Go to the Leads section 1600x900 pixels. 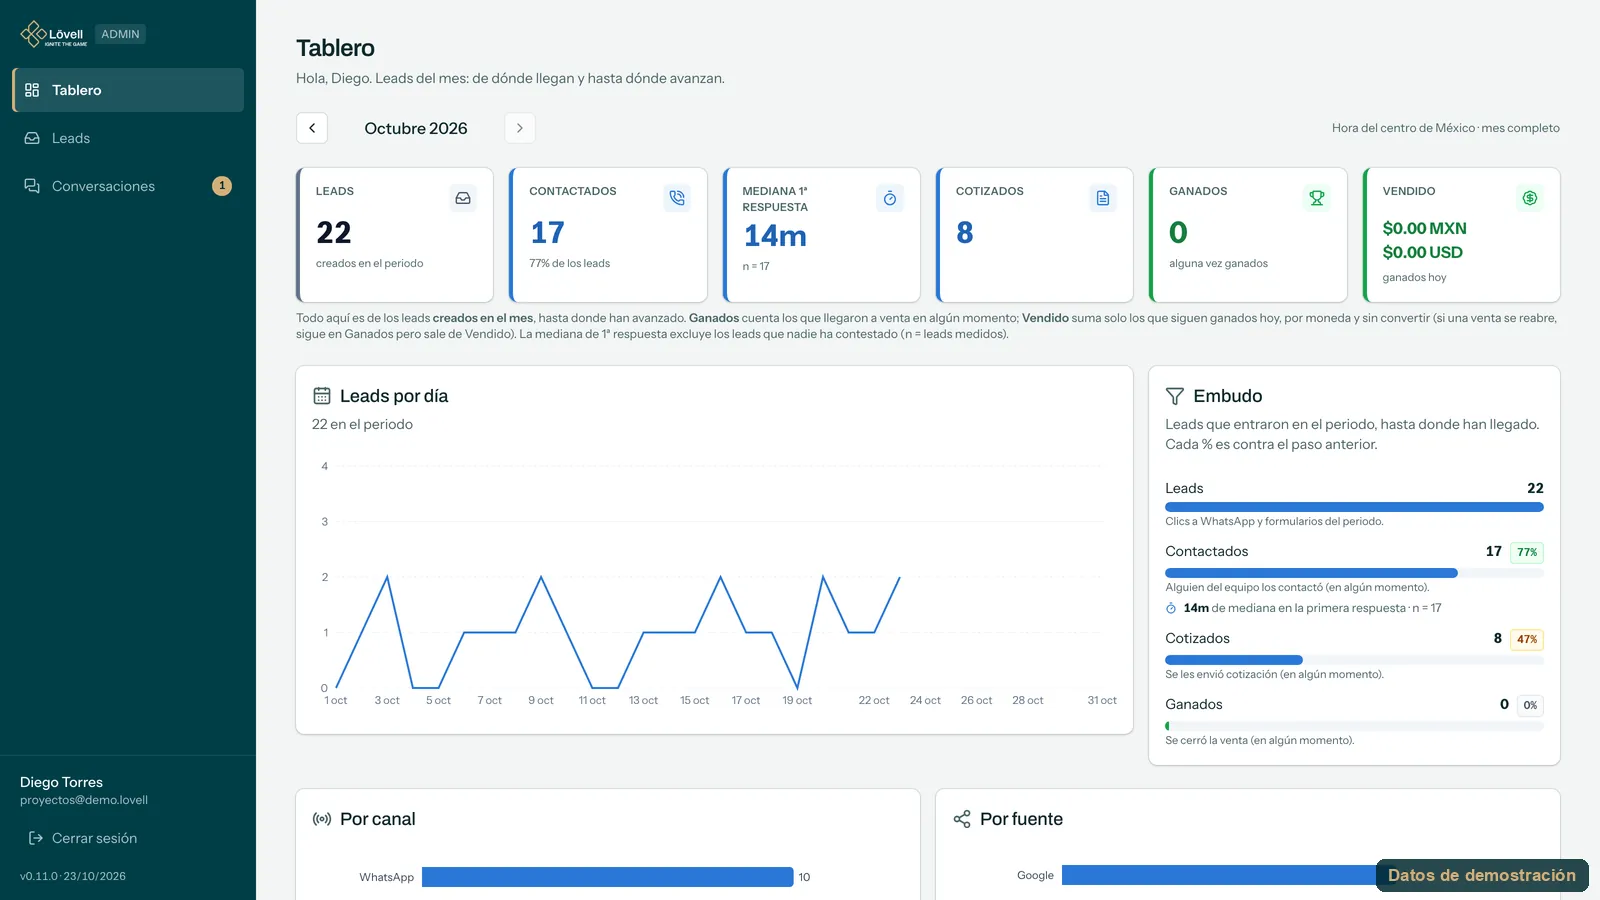click(x=128, y=138)
